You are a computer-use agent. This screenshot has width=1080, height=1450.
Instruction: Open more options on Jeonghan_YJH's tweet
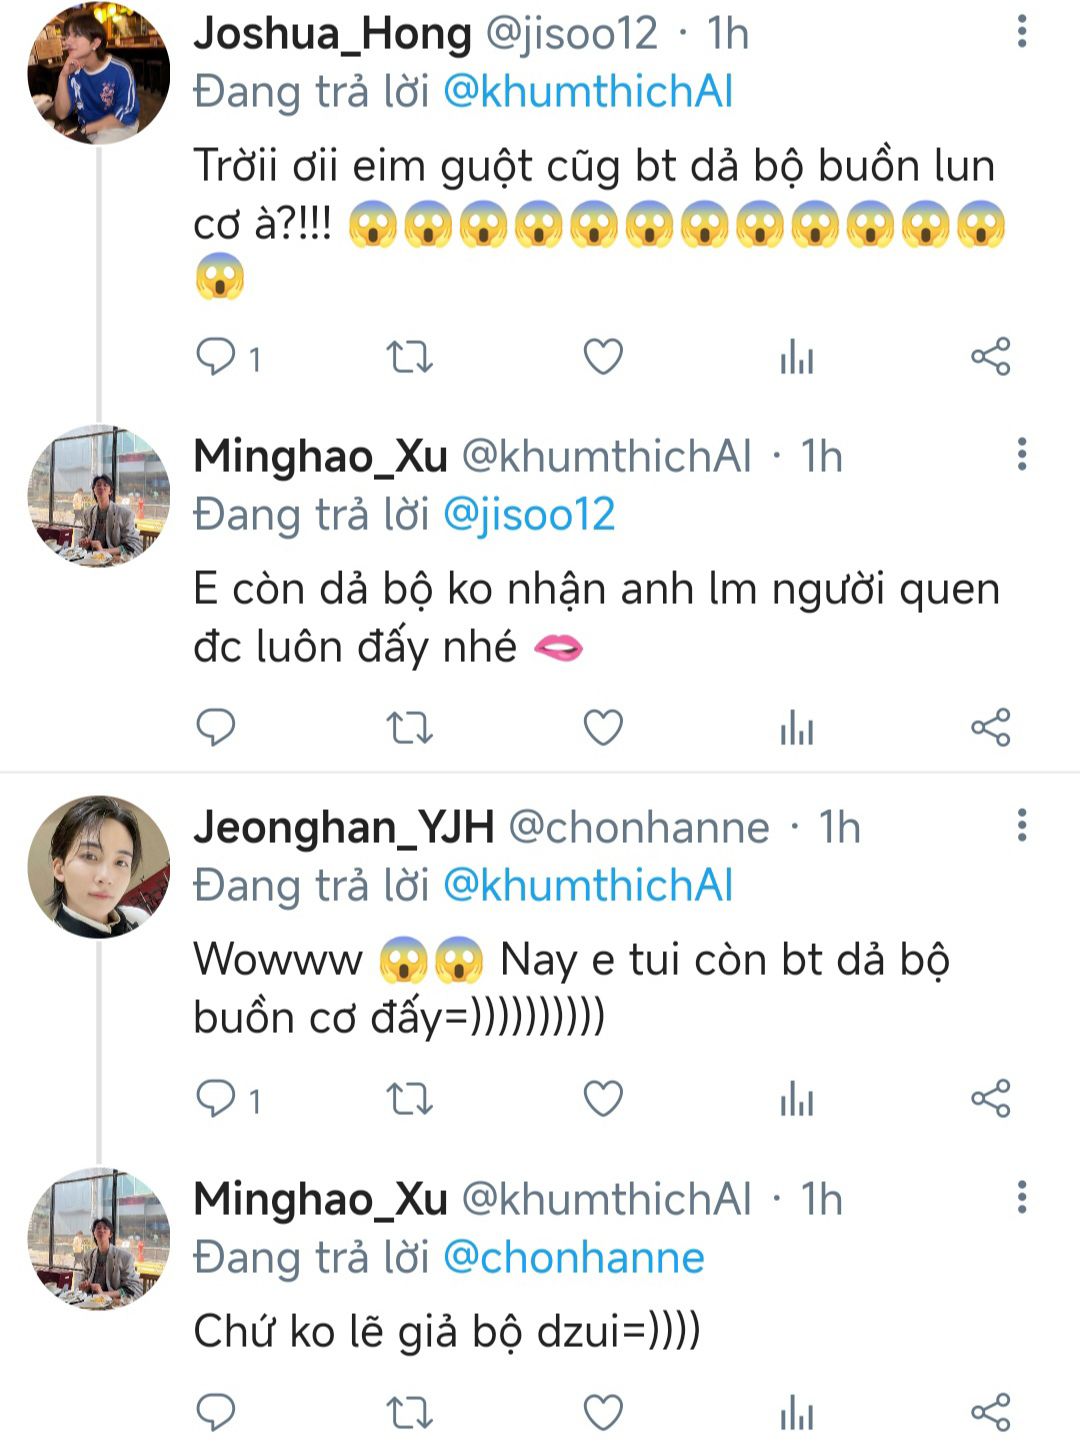1021,826
